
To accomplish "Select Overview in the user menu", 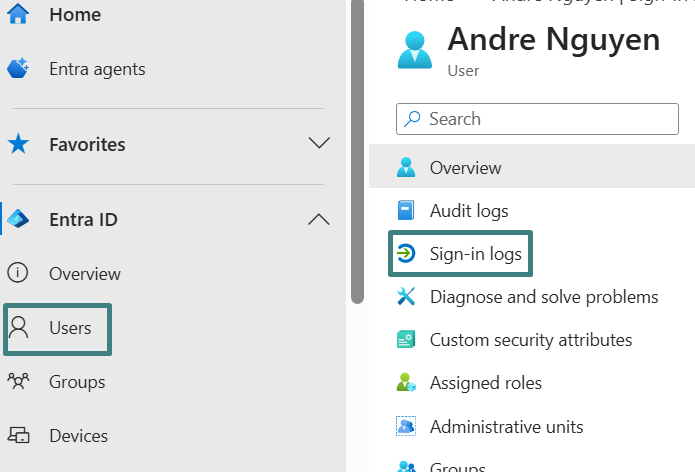I will point(465,168).
